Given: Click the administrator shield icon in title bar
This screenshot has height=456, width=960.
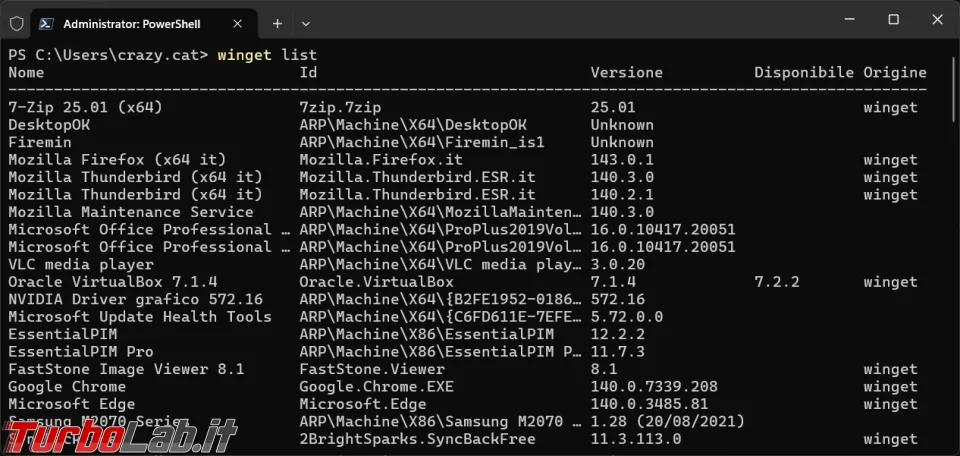Looking at the screenshot, I should click(16, 21).
